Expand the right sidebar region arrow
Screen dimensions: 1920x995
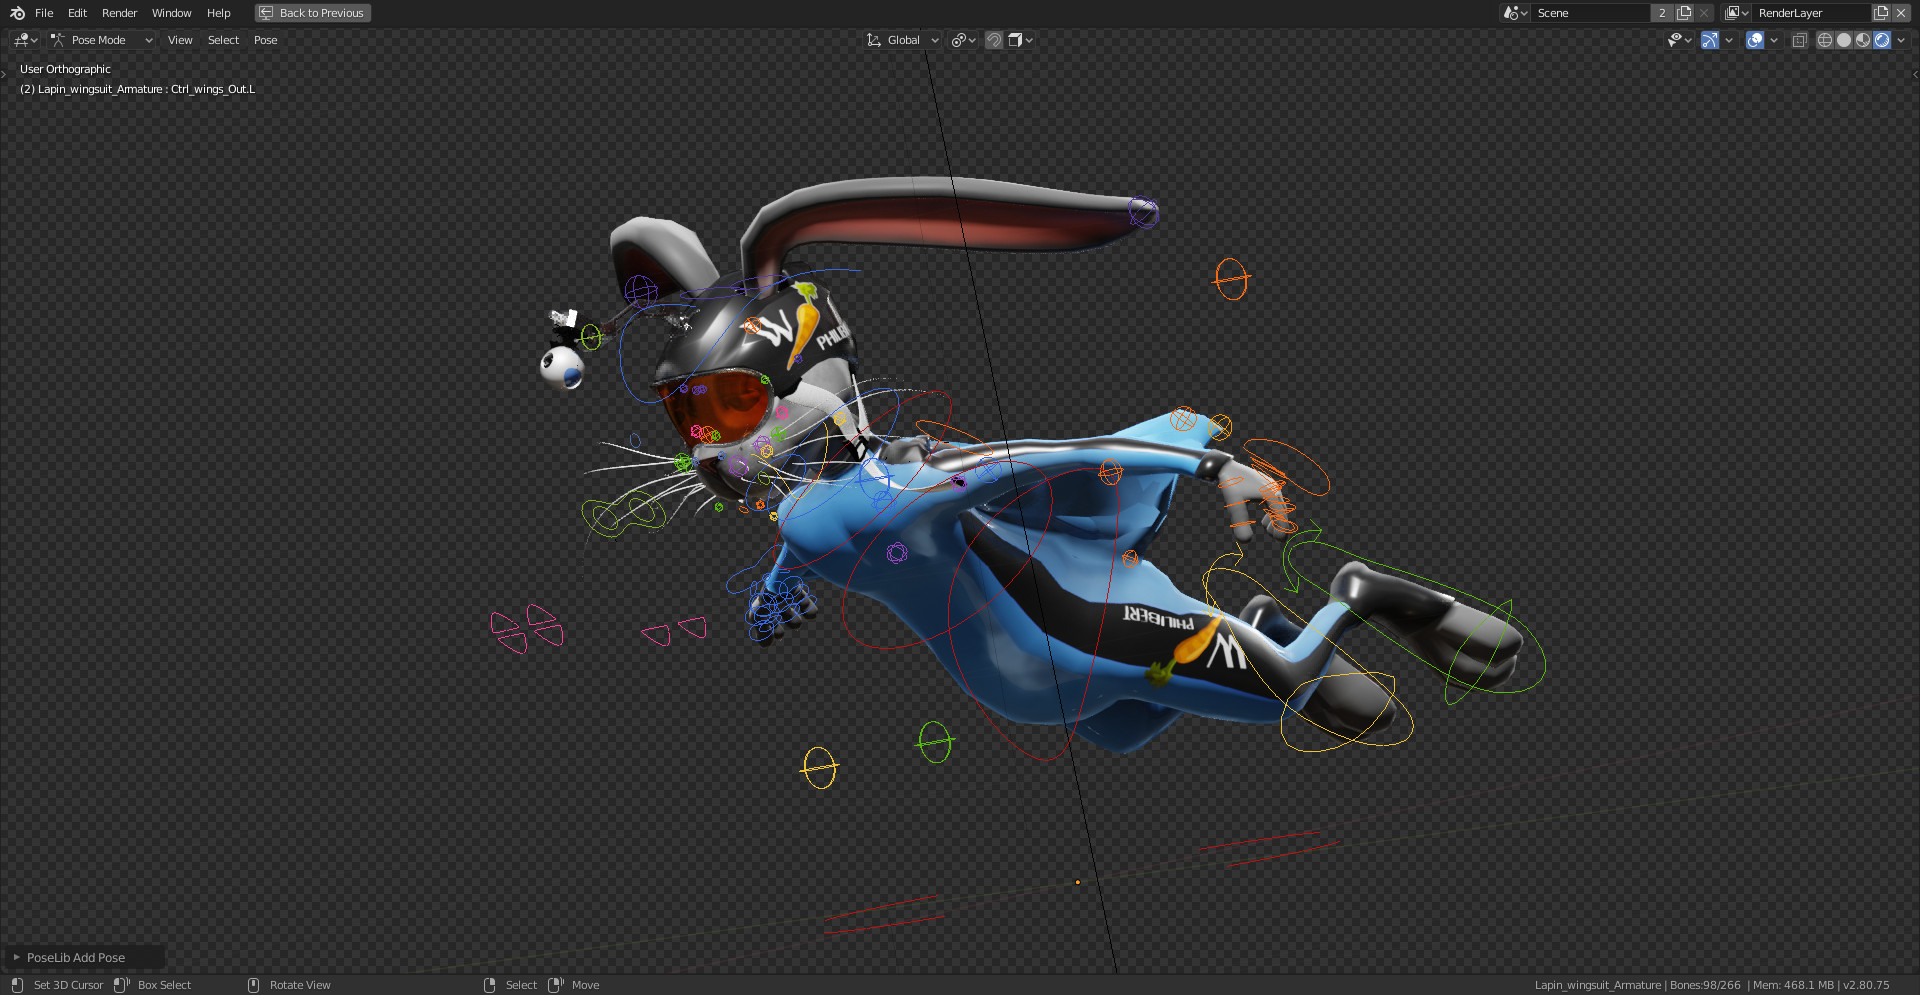1915,75
